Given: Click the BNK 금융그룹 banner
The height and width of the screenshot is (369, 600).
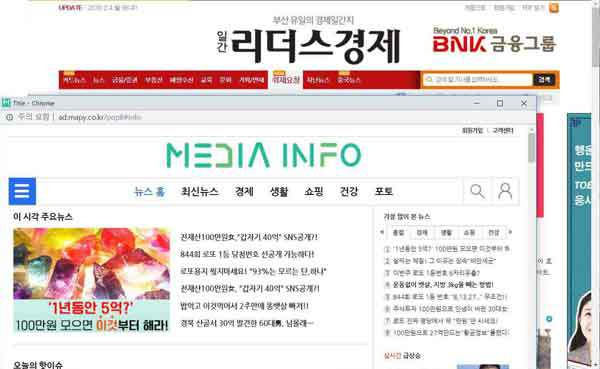Looking at the screenshot, I should (x=494, y=40).
